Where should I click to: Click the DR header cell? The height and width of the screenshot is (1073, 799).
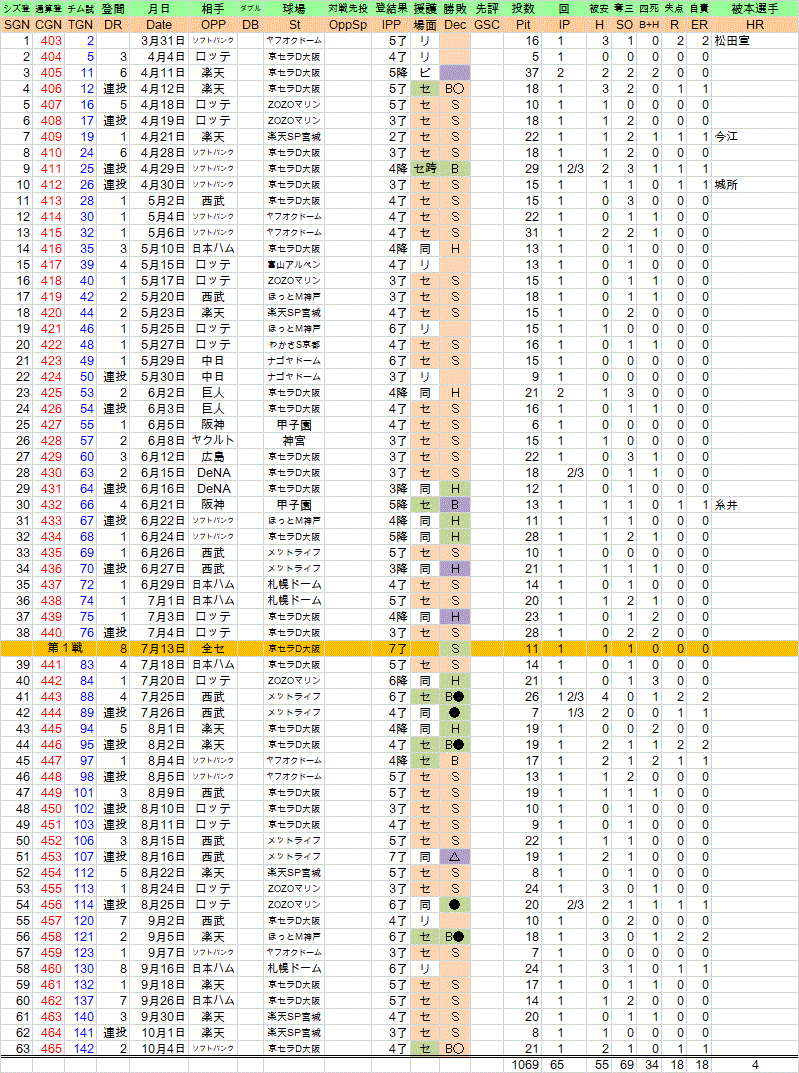(x=113, y=25)
